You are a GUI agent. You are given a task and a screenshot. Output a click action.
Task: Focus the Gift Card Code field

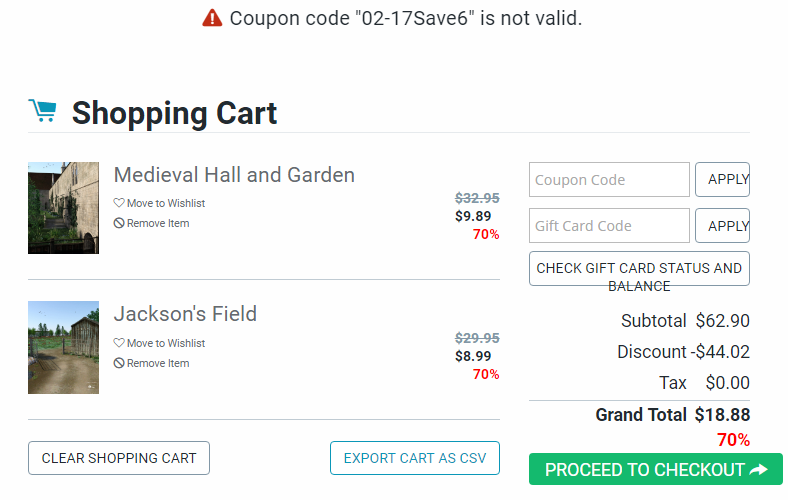[x=609, y=226]
